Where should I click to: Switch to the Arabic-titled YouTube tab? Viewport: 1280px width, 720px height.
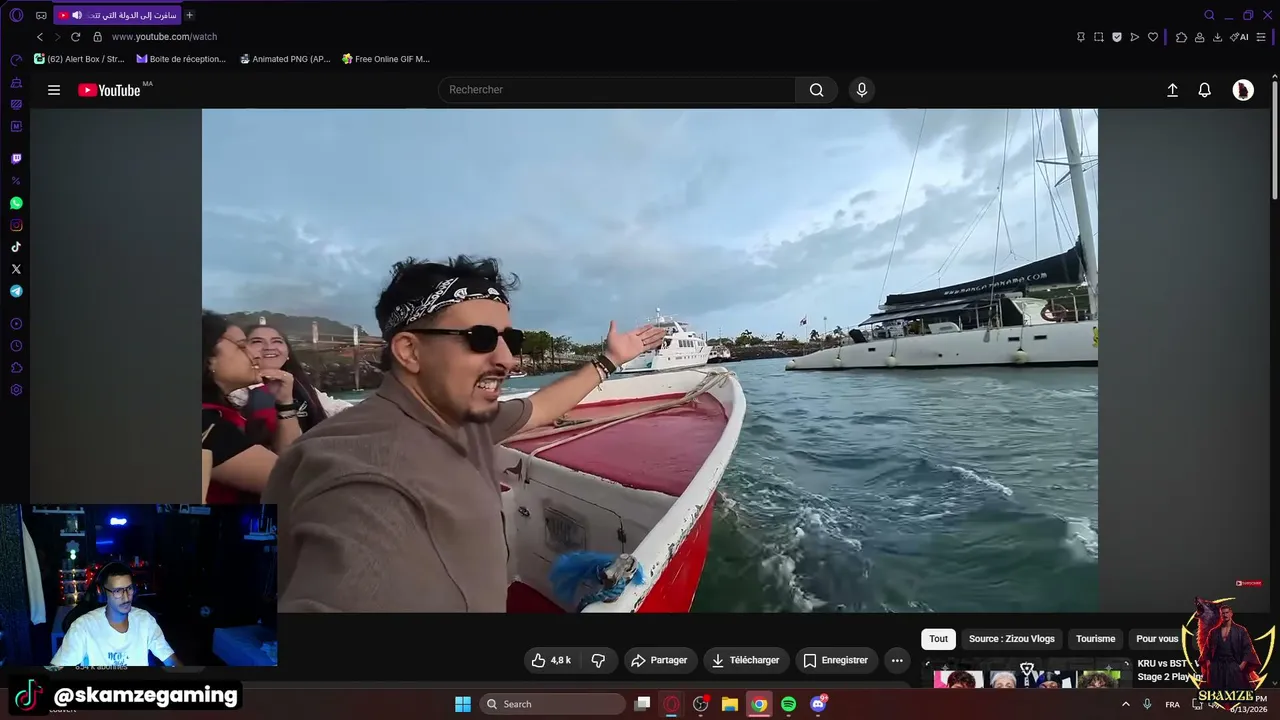pyautogui.click(x=117, y=15)
